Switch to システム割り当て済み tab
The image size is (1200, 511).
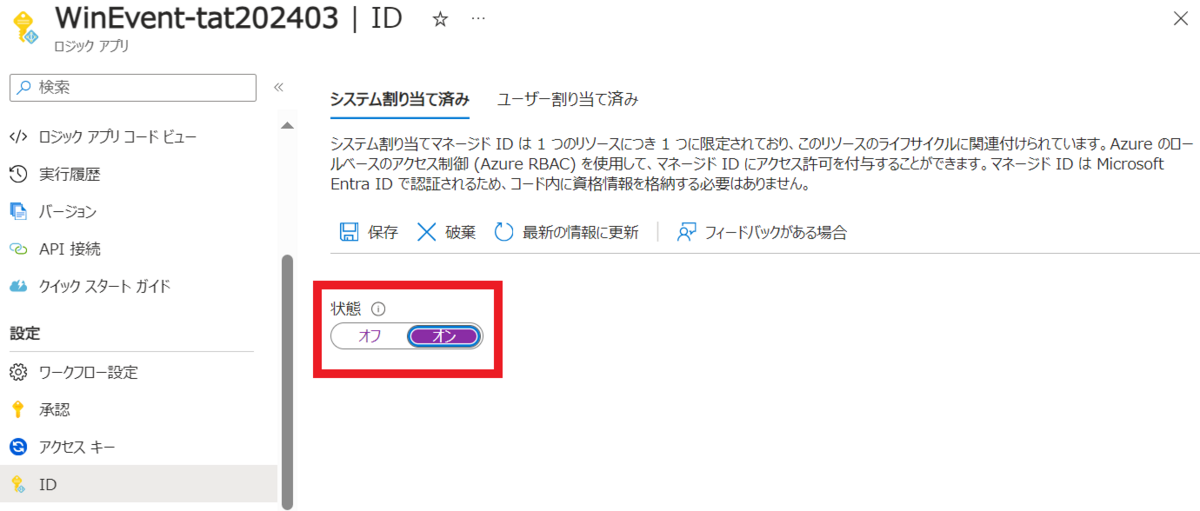tap(400, 99)
